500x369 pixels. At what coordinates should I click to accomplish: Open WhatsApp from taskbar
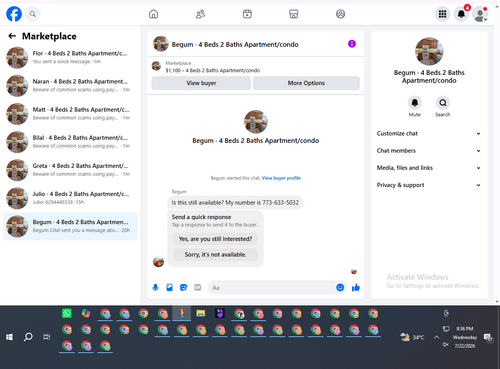click(67, 313)
